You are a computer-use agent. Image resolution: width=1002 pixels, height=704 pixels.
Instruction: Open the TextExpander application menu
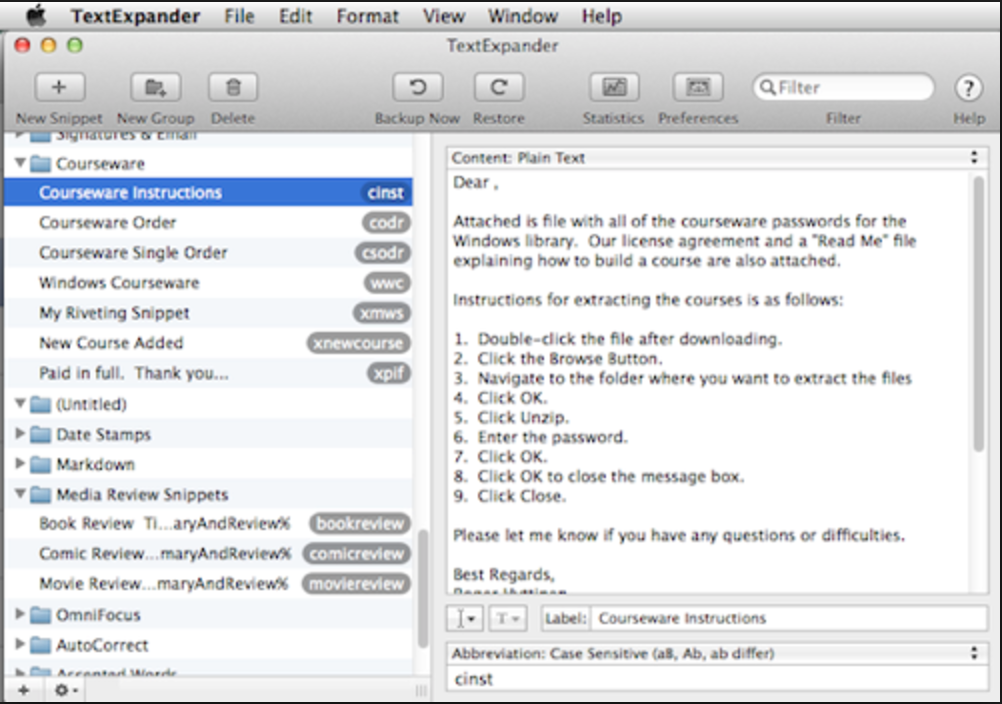click(x=135, y=16)
